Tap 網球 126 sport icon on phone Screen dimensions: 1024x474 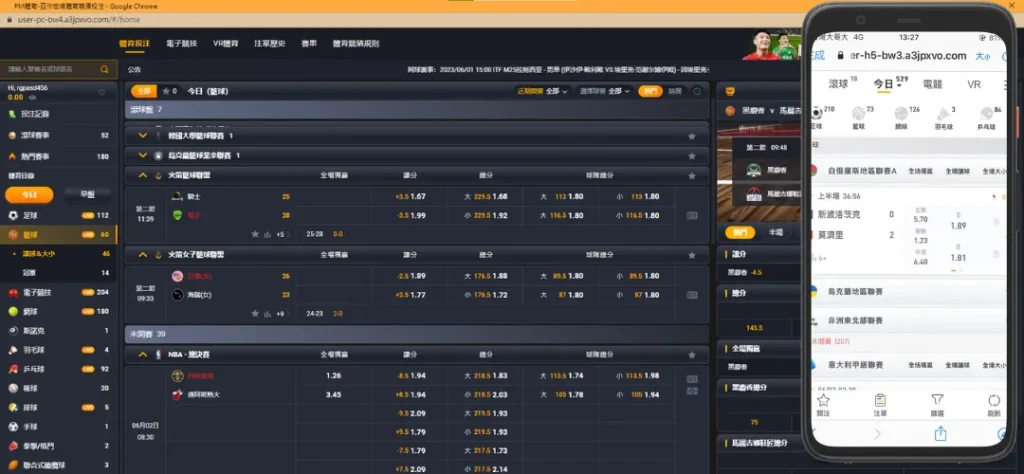(901, 114)
